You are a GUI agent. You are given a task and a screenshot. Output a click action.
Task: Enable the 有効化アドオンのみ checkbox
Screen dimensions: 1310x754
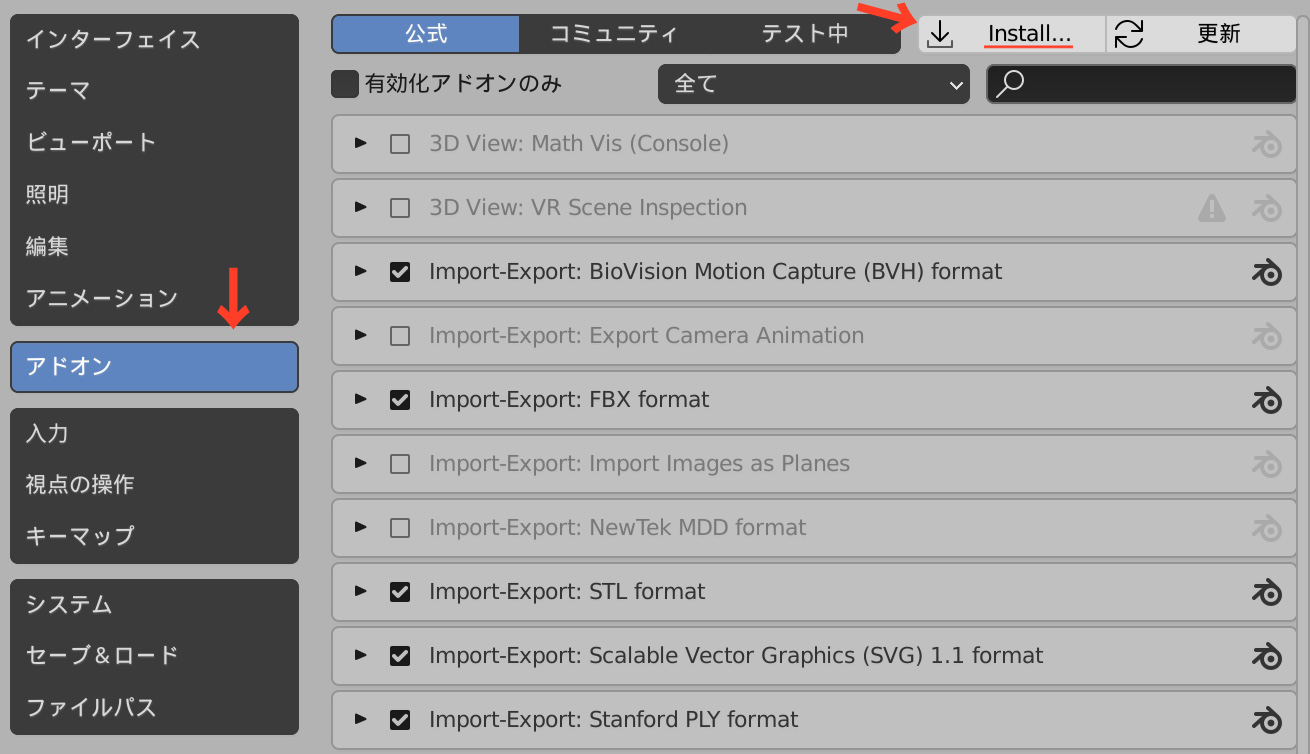click(345, 84)
